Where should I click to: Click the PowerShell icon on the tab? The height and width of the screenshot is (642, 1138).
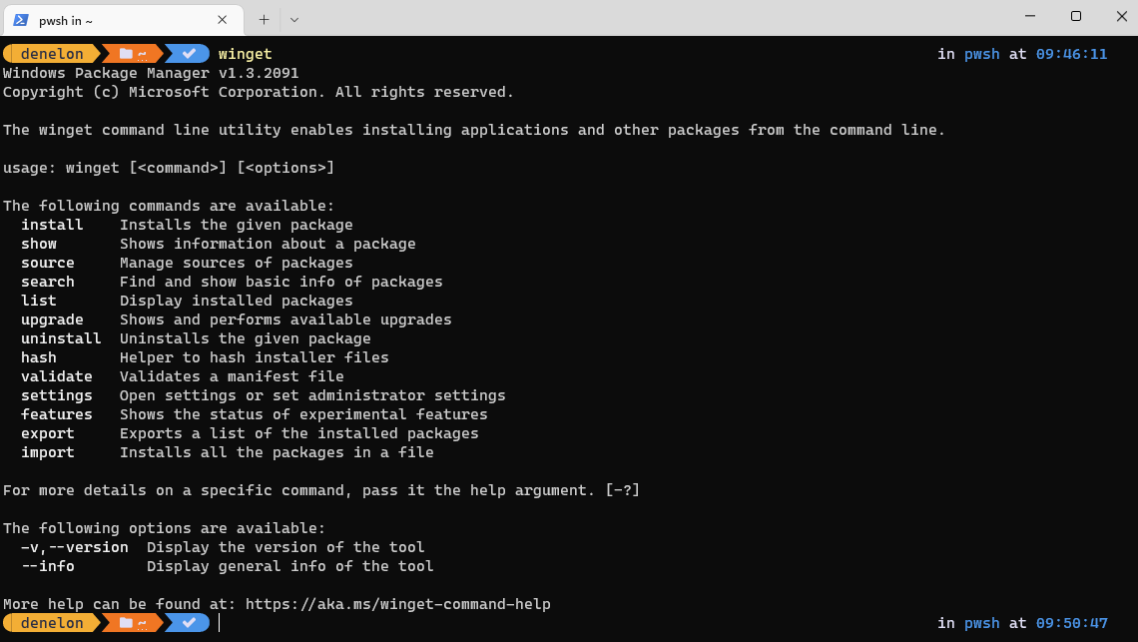(x=21, y=20)
